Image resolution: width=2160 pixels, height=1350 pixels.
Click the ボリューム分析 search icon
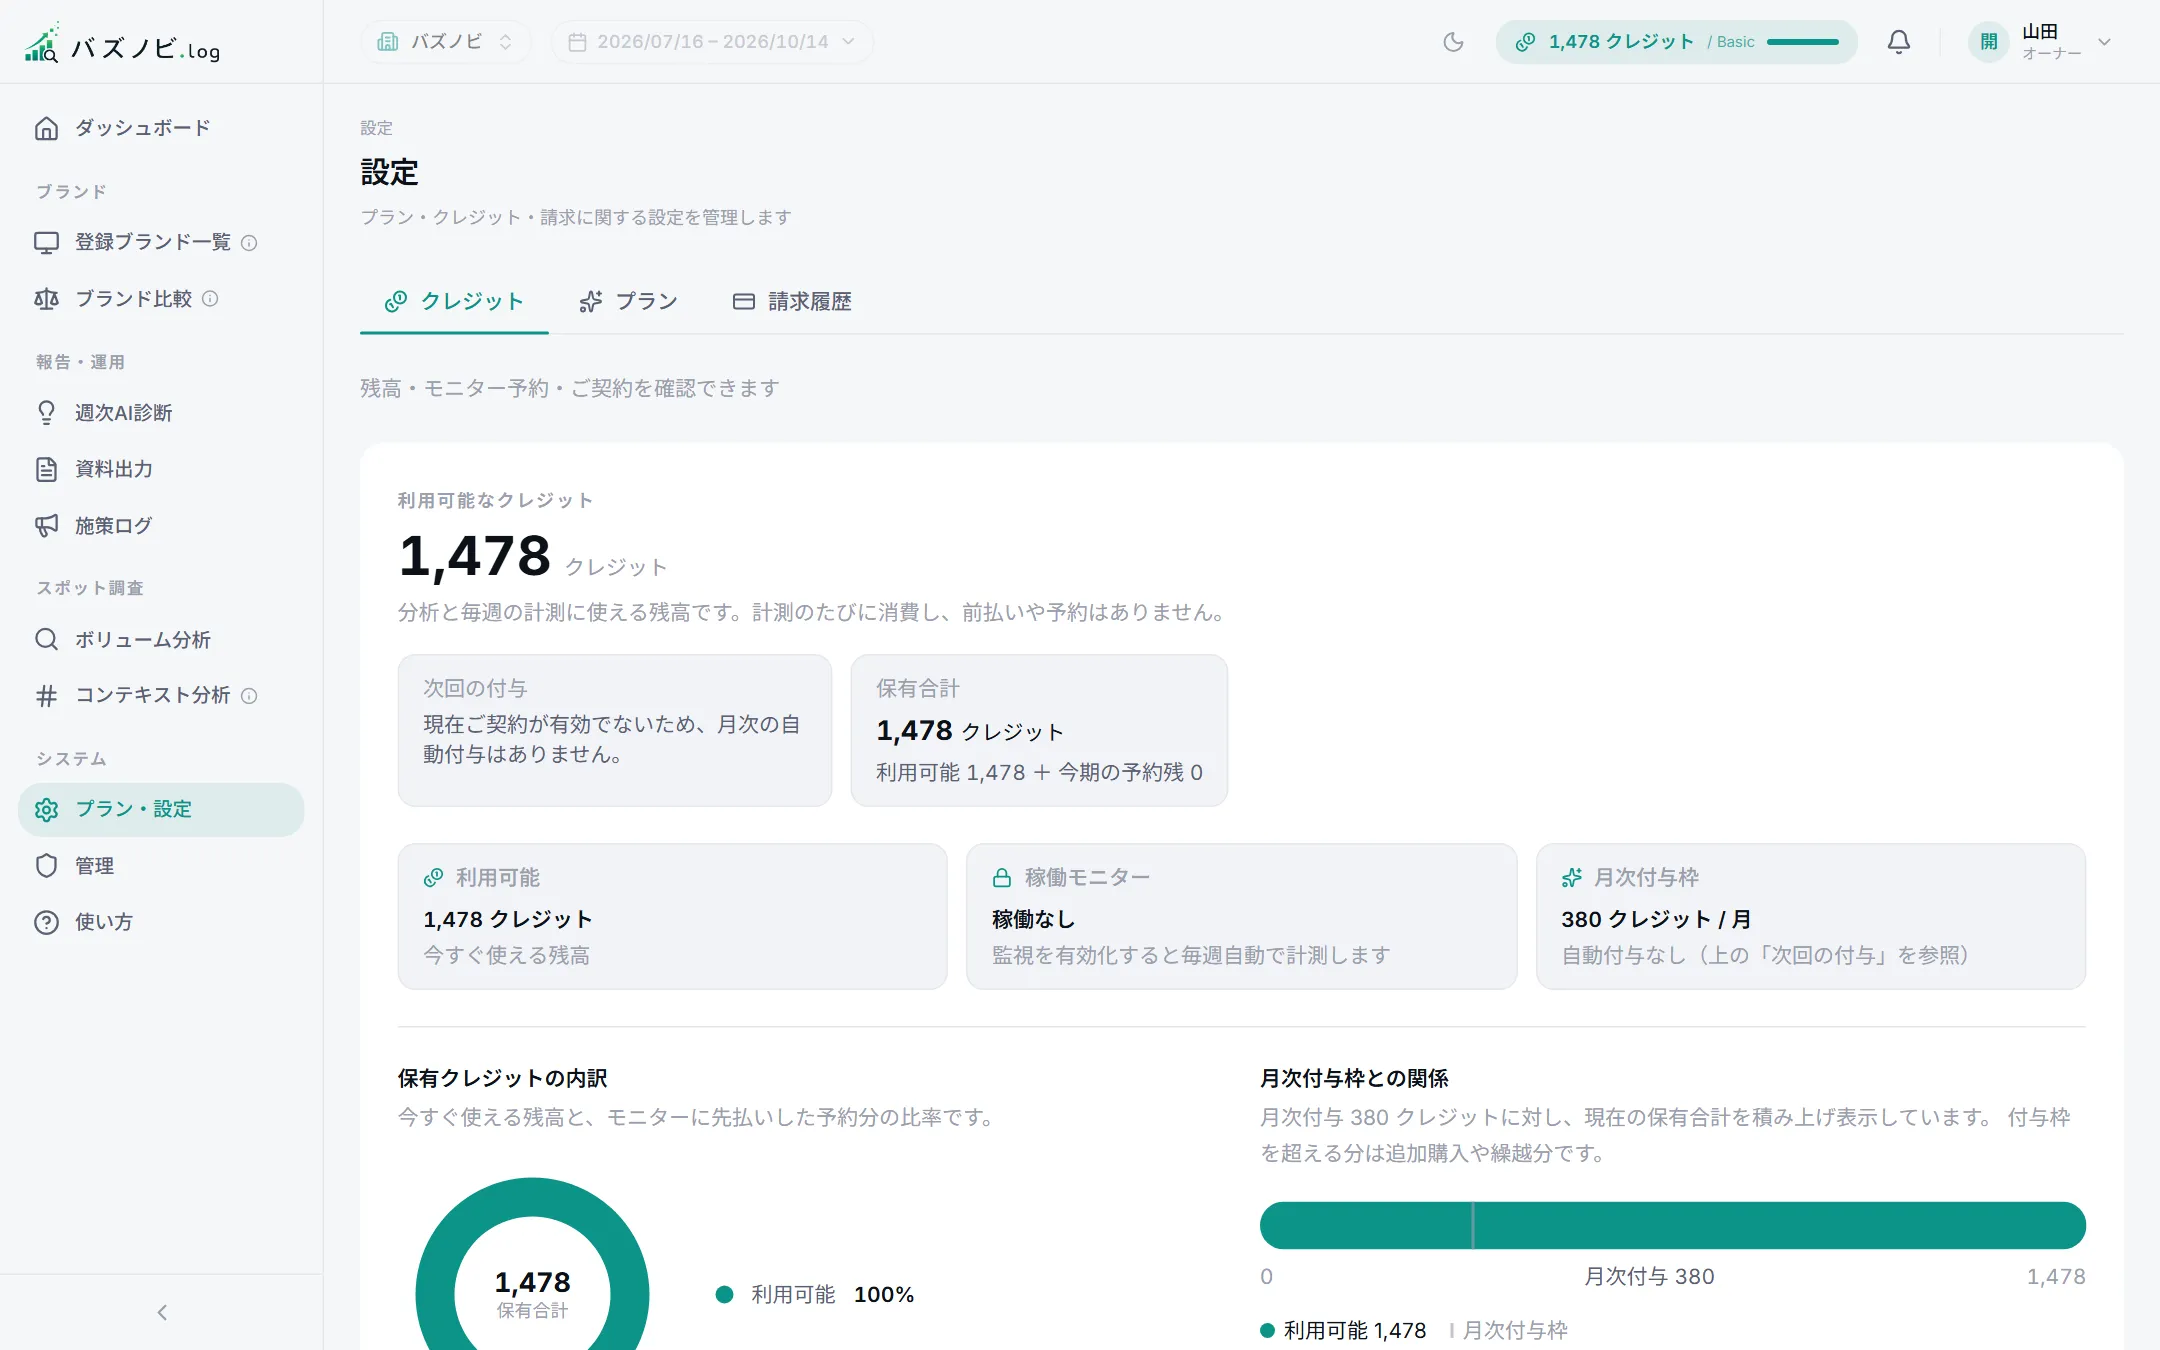[46, 639]
